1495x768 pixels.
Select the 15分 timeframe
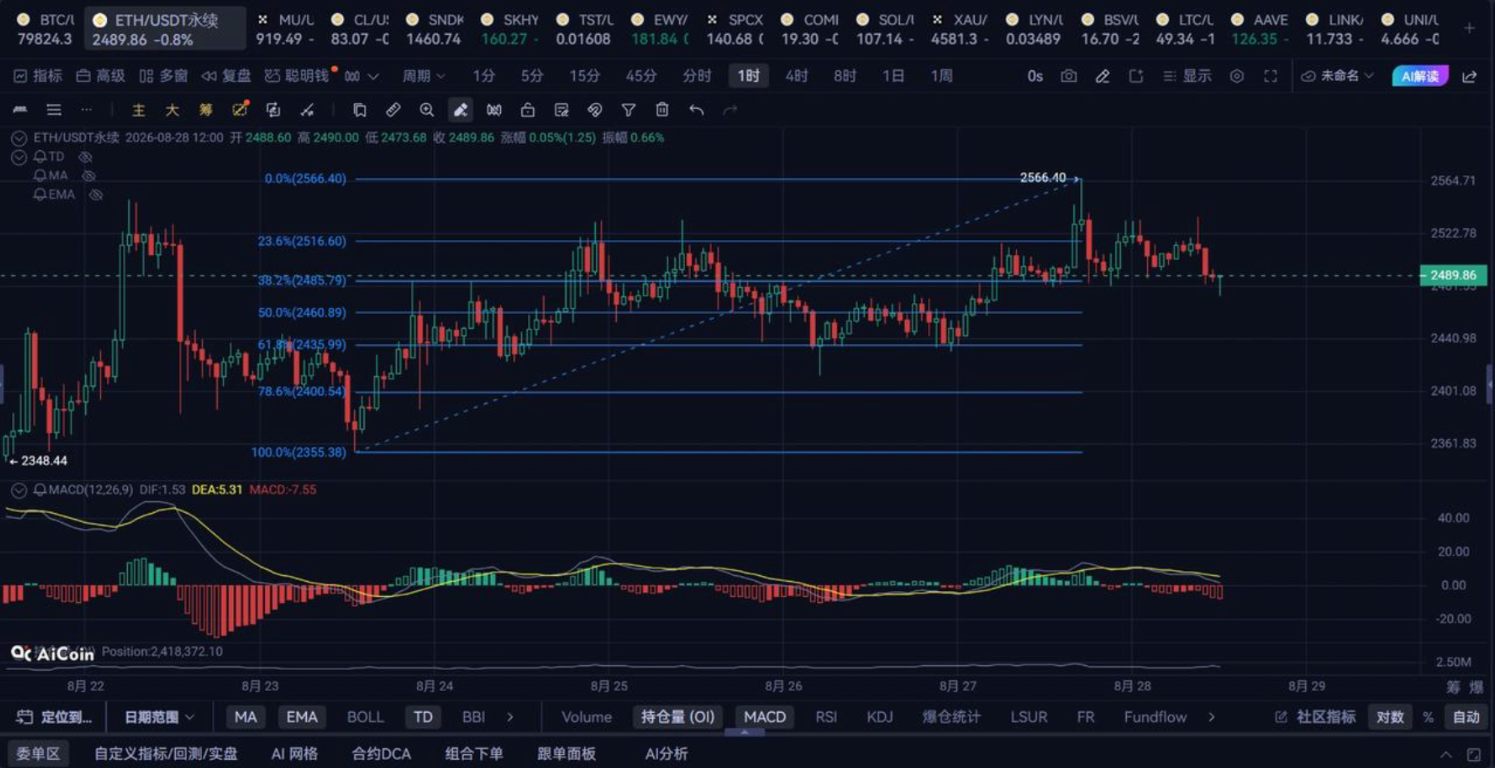(x=585, y=76)
